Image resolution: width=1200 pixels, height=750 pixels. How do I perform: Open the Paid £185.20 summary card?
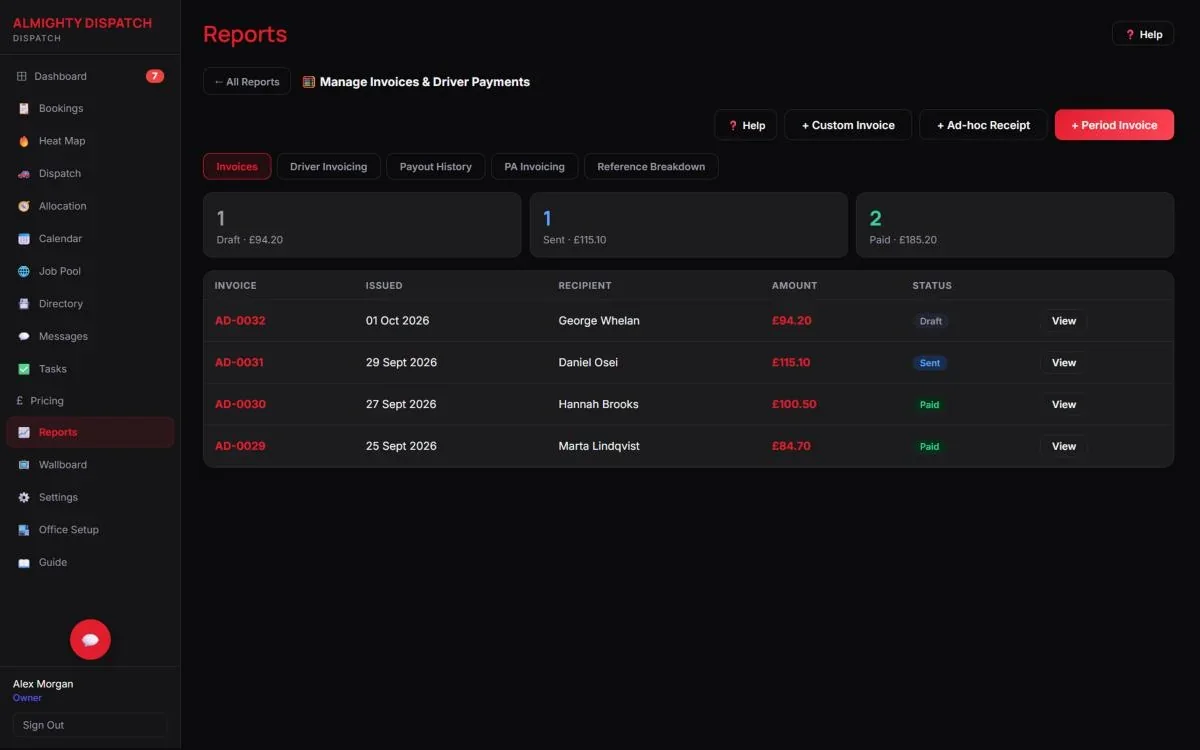(x=1015, y=225)
